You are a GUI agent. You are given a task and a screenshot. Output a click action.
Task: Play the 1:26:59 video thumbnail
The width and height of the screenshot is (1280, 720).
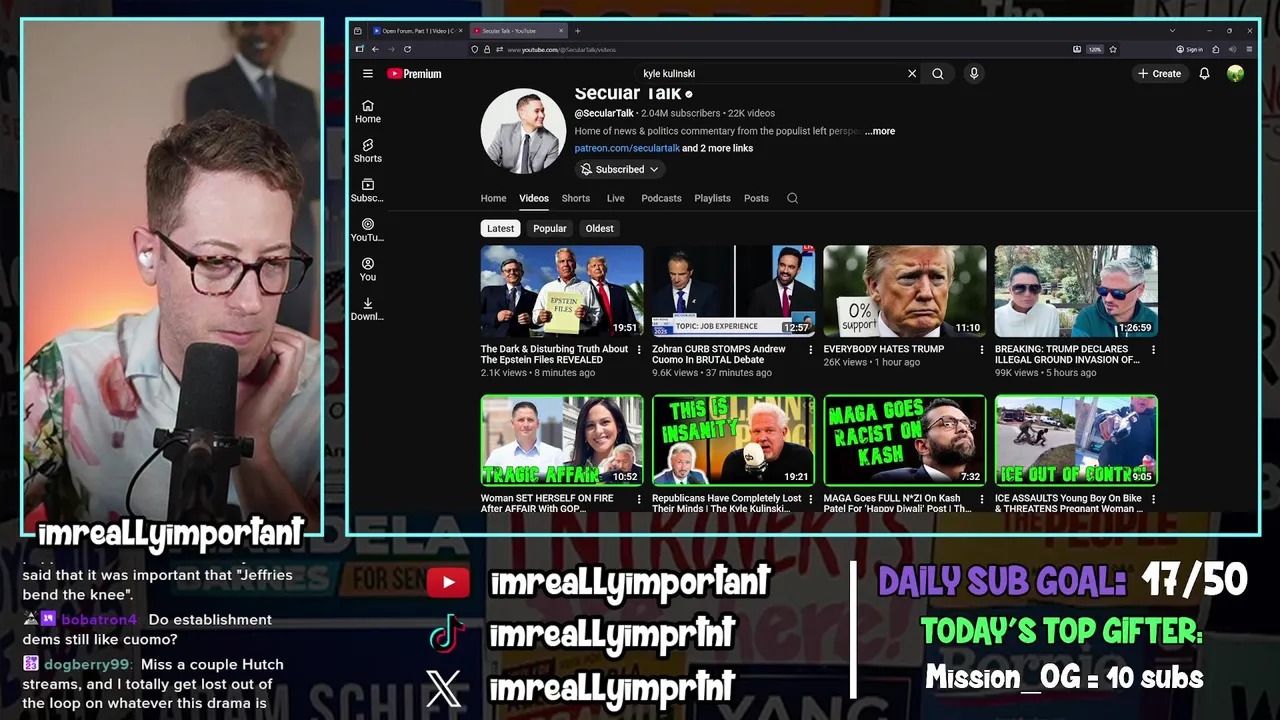point(1076,291)
